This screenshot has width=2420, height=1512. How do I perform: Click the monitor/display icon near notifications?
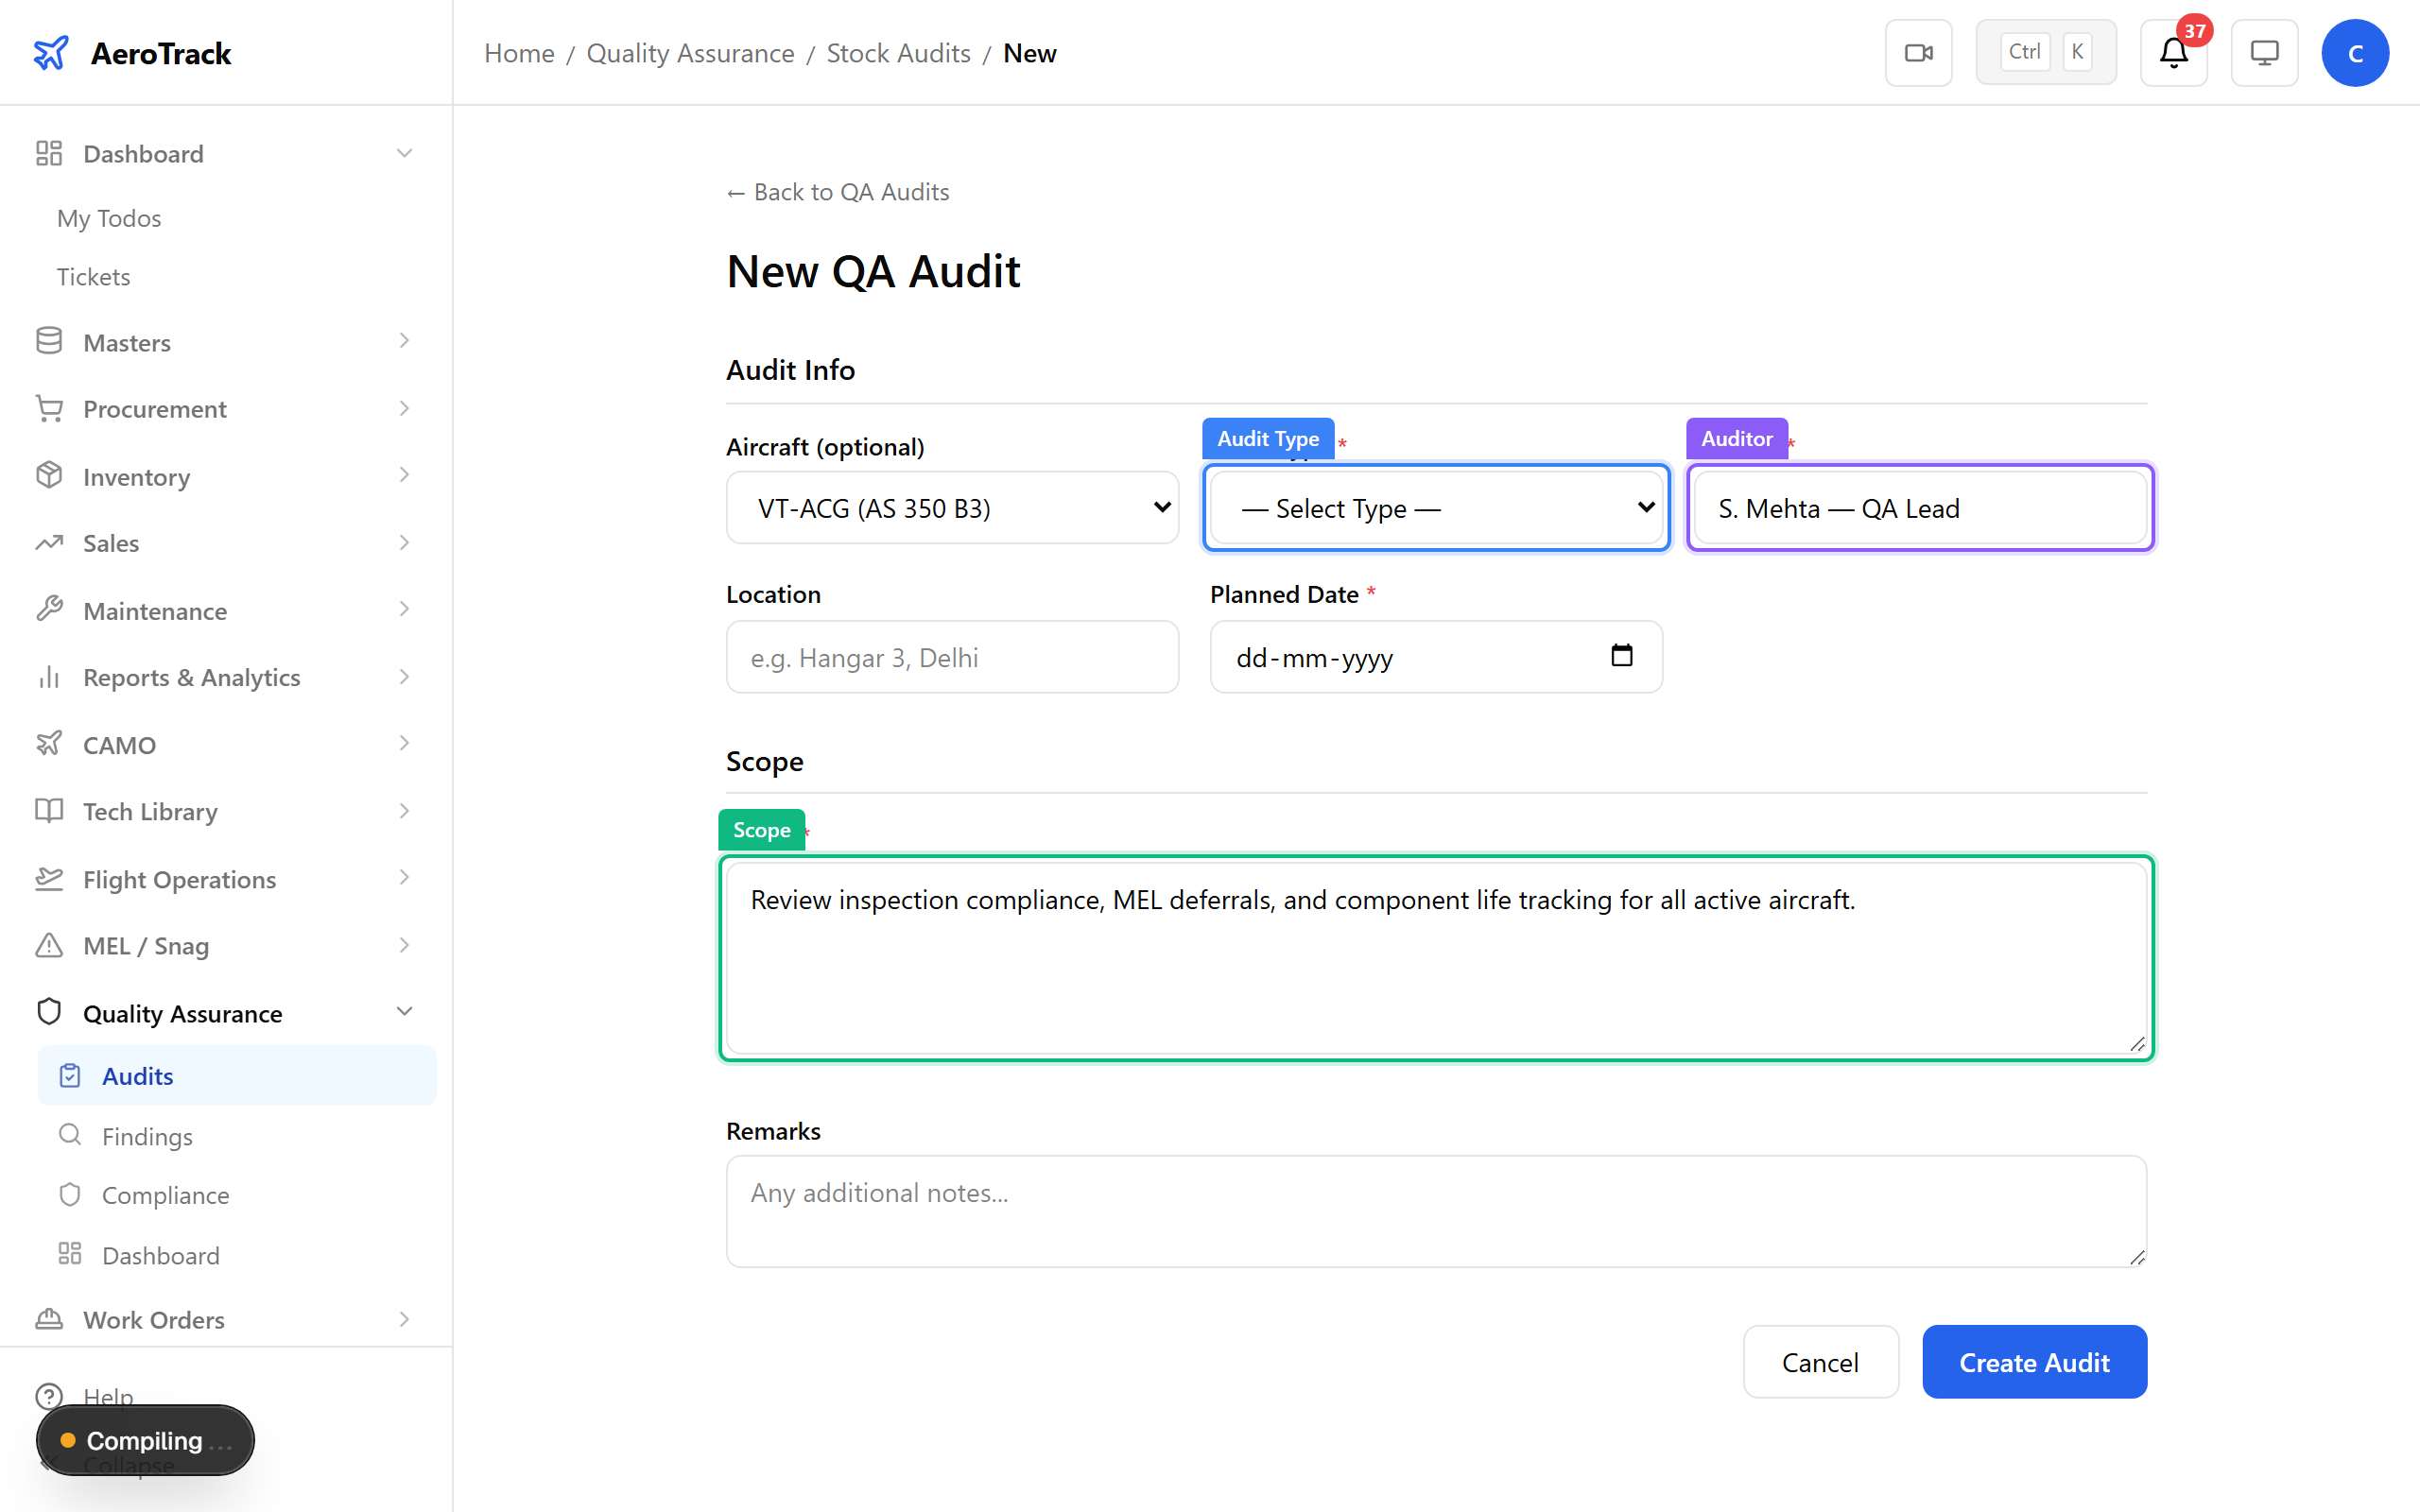tap(2264, 52)
